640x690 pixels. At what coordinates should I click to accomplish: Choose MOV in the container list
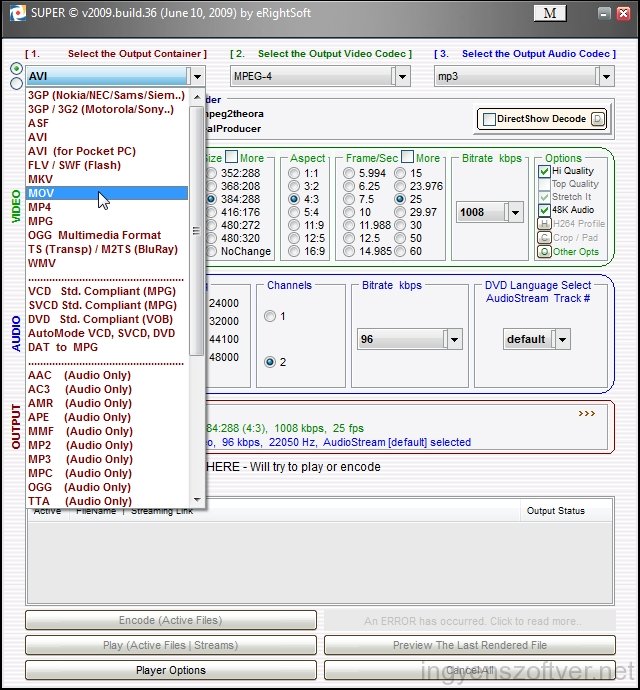(107, 193)
